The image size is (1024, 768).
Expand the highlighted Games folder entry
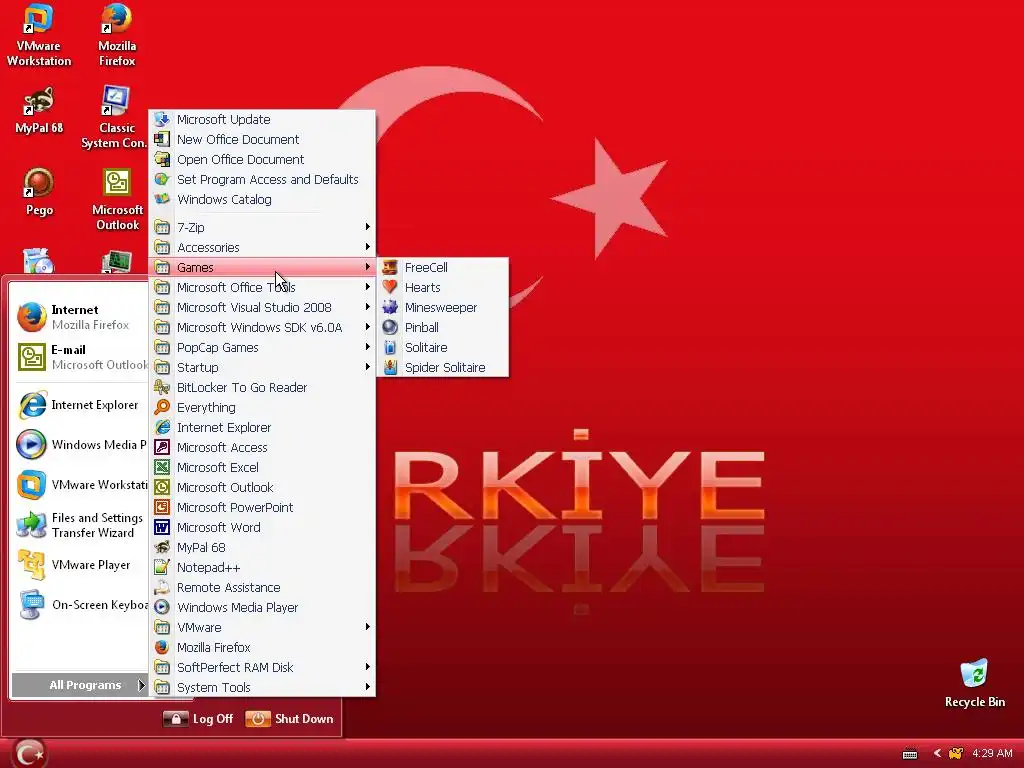point(262,267)
